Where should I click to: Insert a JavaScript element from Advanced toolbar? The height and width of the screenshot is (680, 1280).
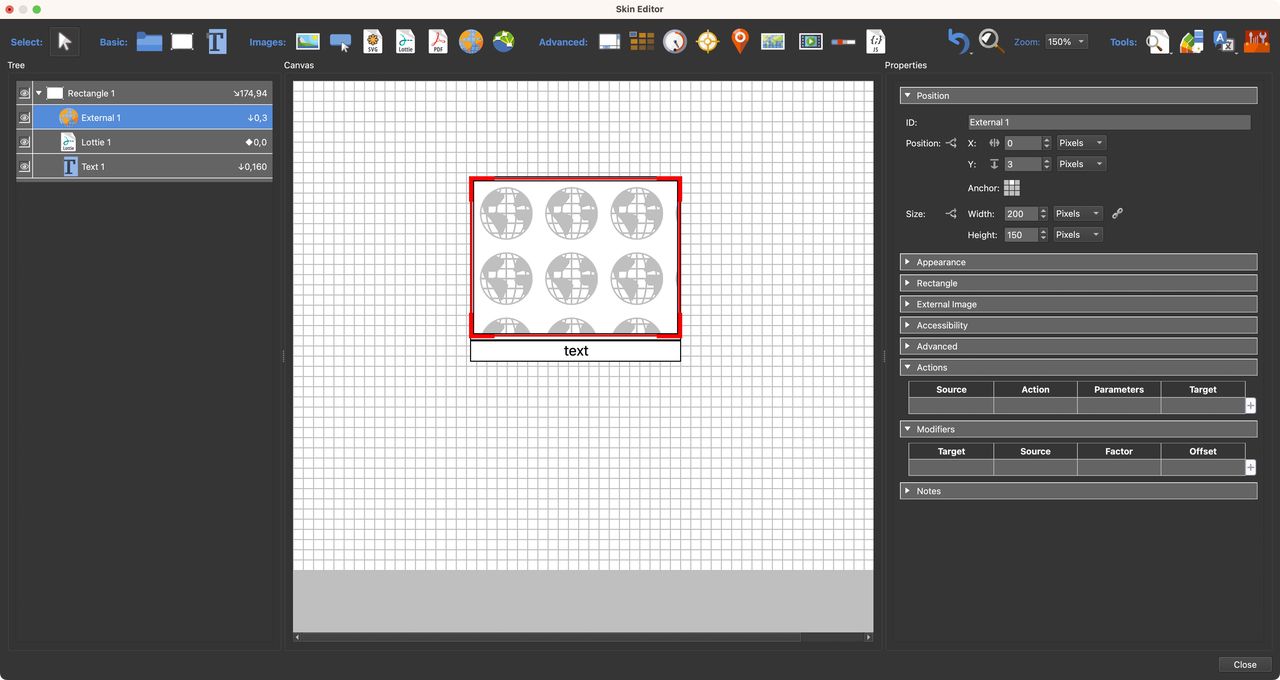[874, 41]
